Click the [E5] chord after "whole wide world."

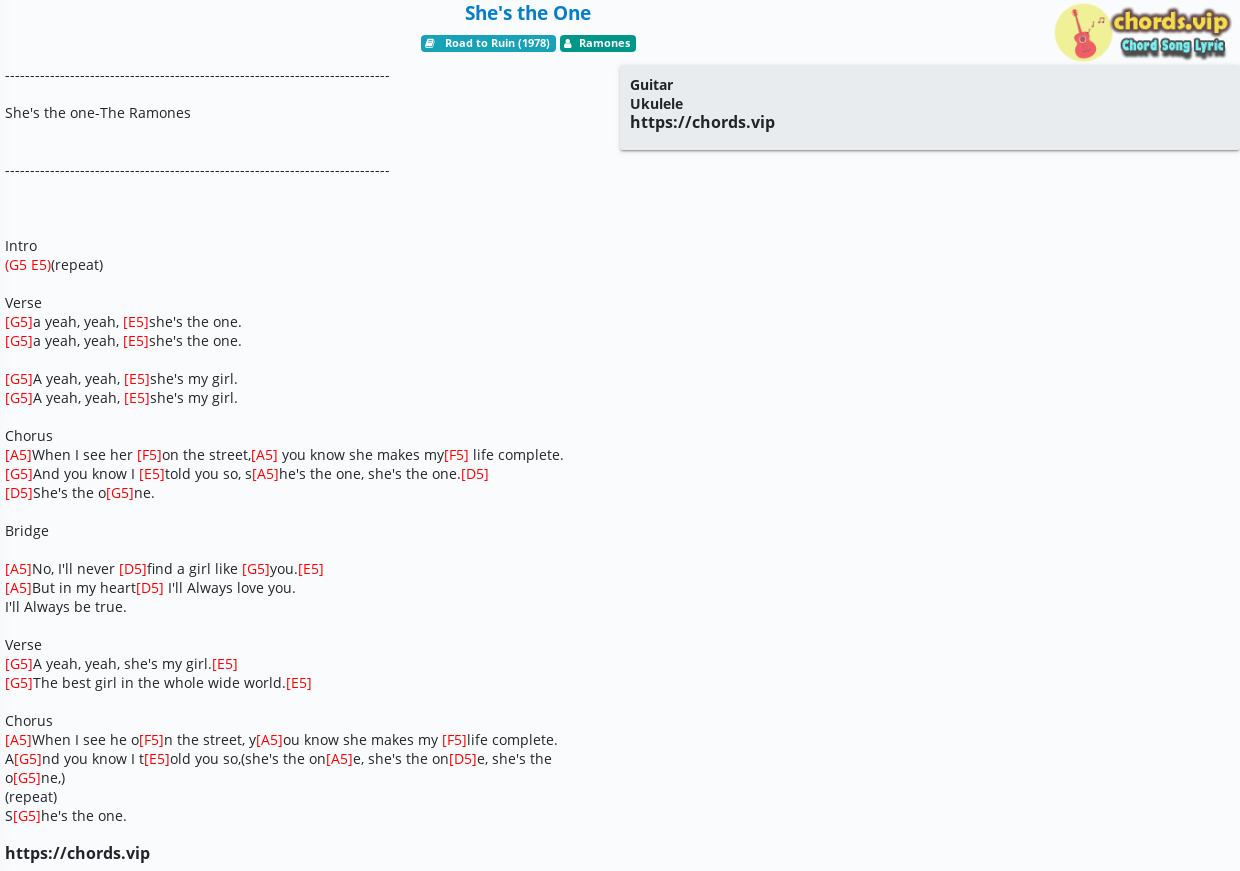299,683
